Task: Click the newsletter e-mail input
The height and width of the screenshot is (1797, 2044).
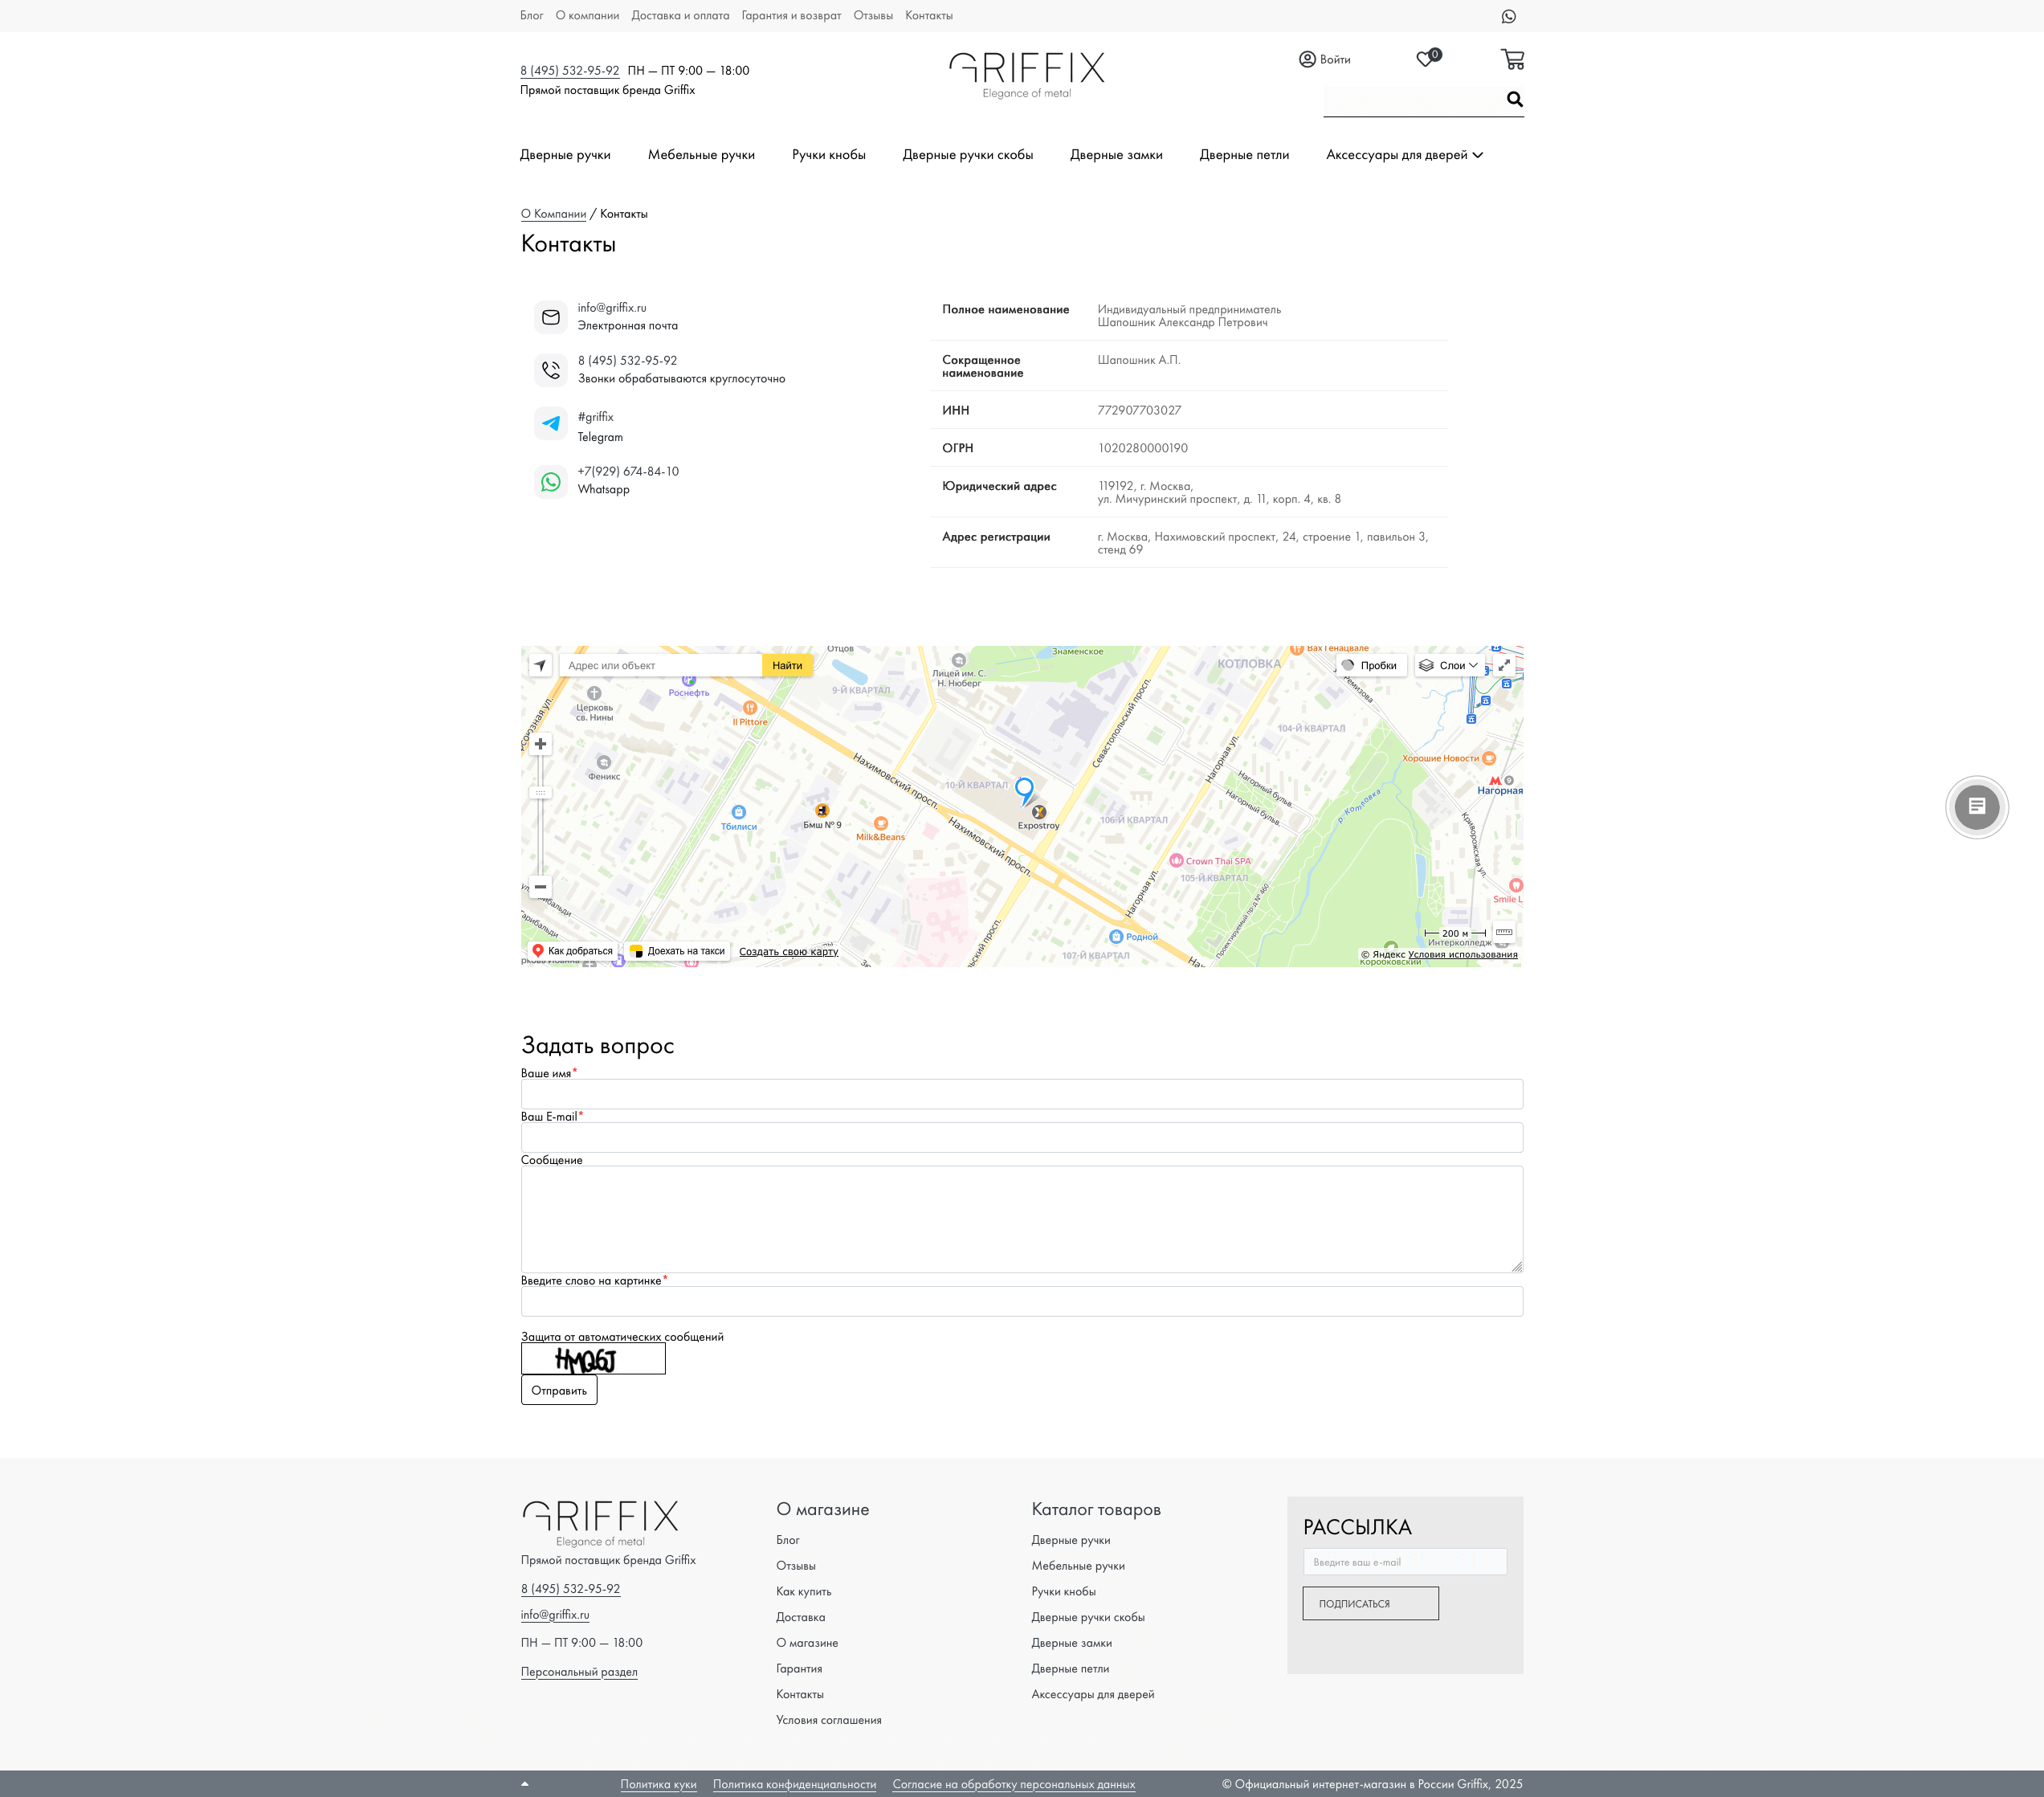Action: coord(1404,1562)
